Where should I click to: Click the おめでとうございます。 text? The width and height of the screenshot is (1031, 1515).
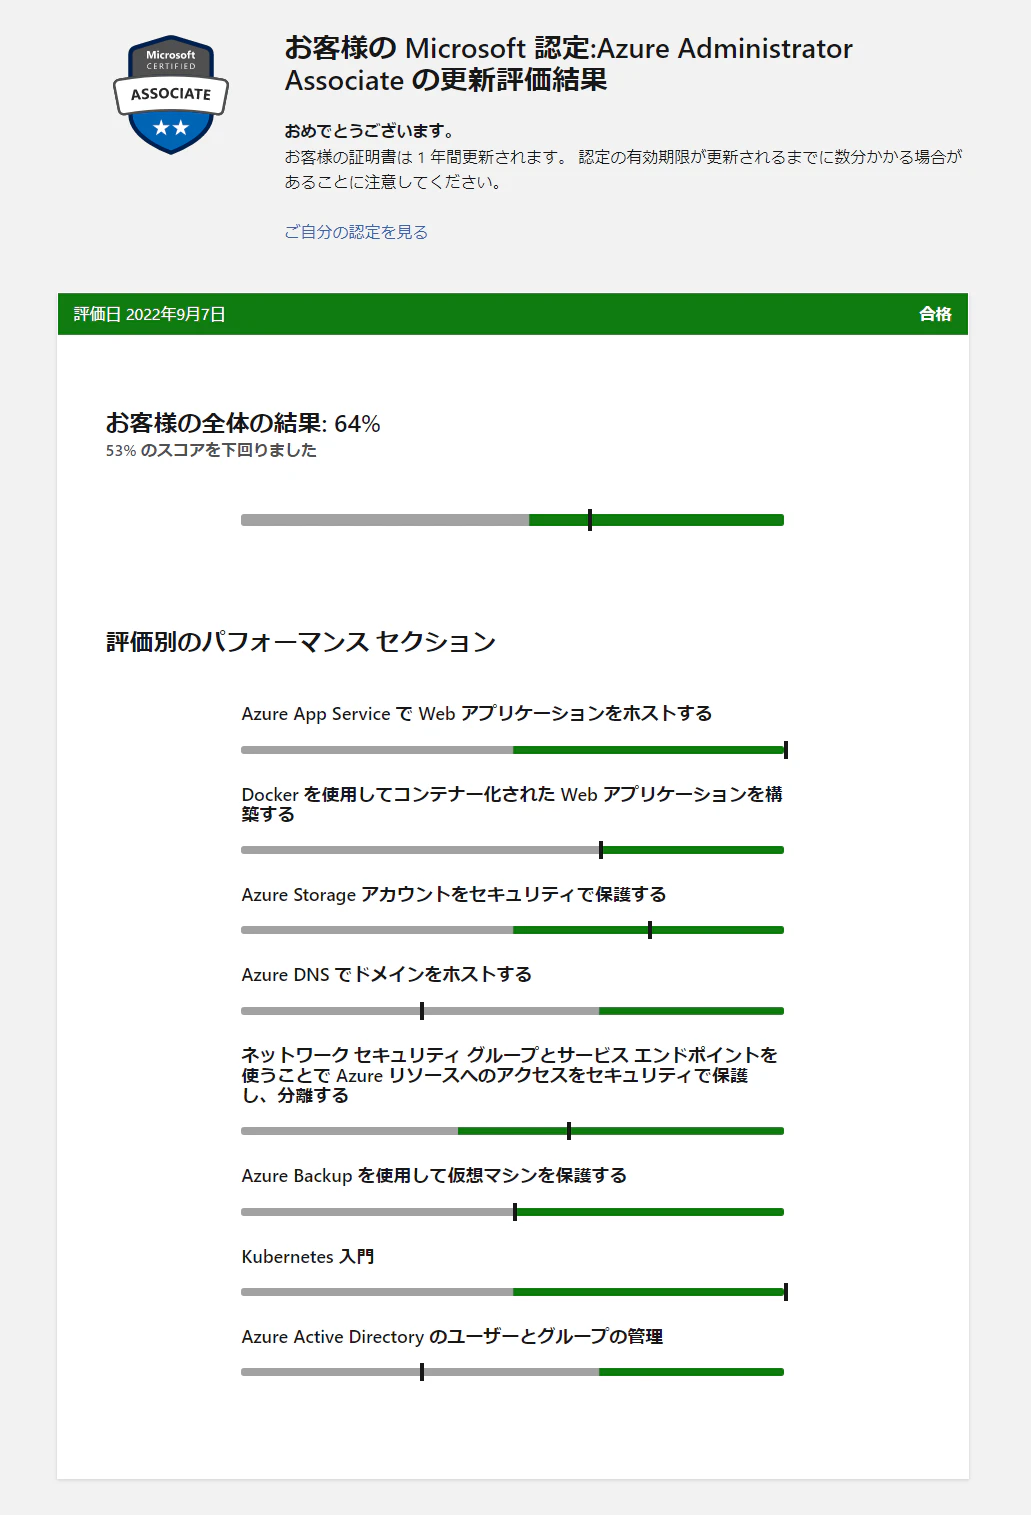[369, 131]
